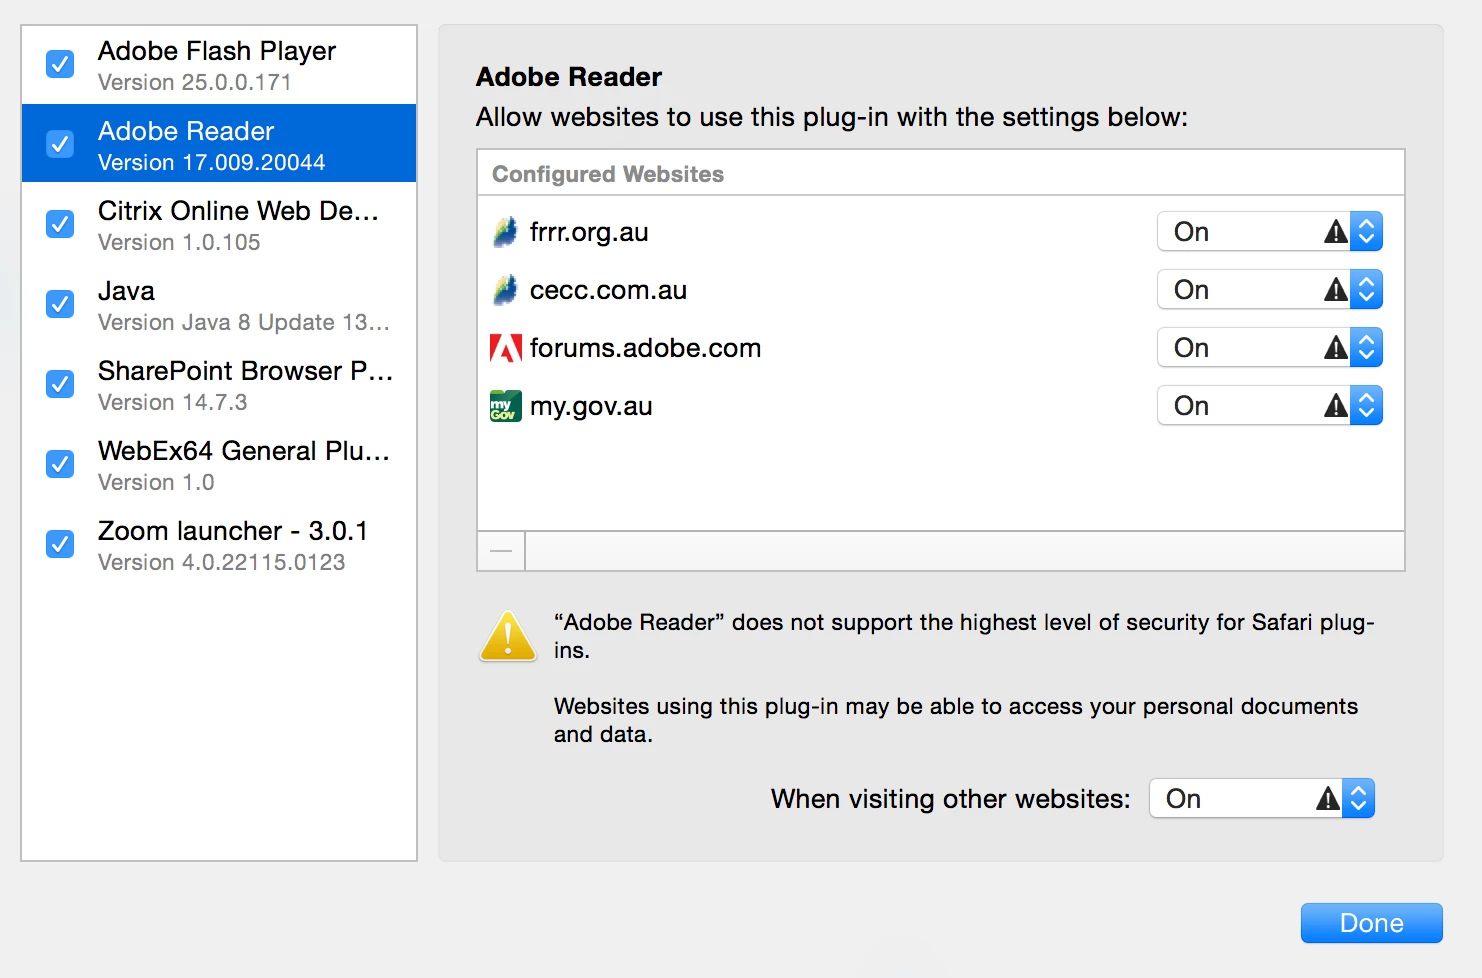This screenshot has height=978, width=1482.
Task: Click the 'When visiting other websites:' label
Action: pos(950,799)
